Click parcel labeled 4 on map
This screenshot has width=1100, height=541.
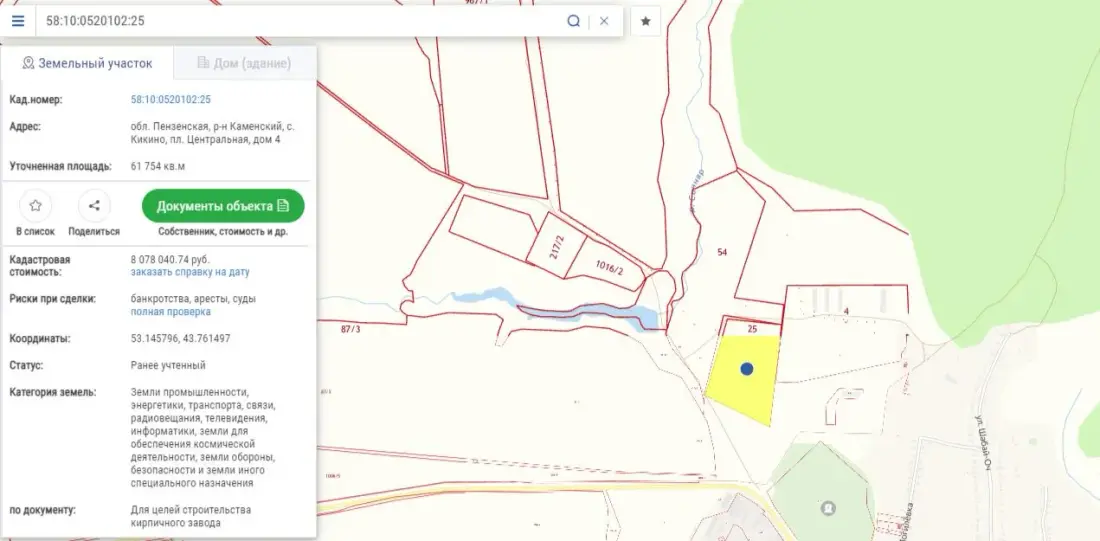(847, 311)
